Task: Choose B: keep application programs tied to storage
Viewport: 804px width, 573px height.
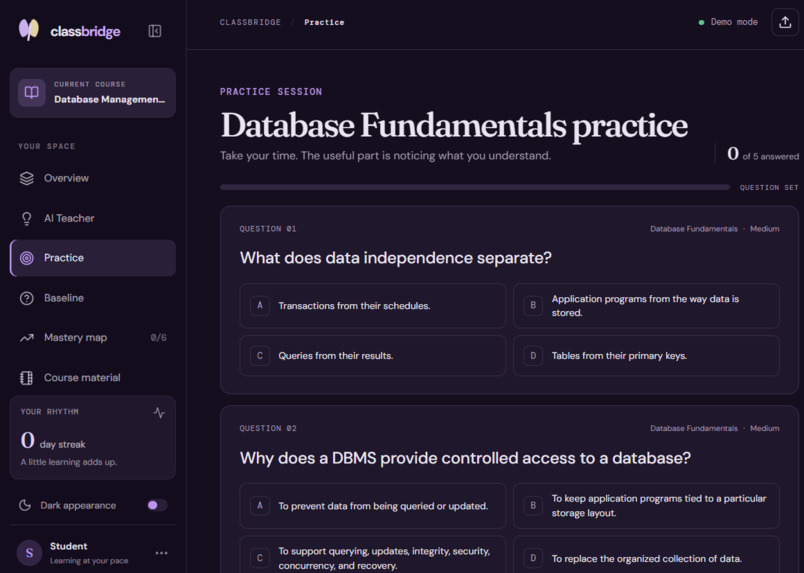Action: point(646,506)
